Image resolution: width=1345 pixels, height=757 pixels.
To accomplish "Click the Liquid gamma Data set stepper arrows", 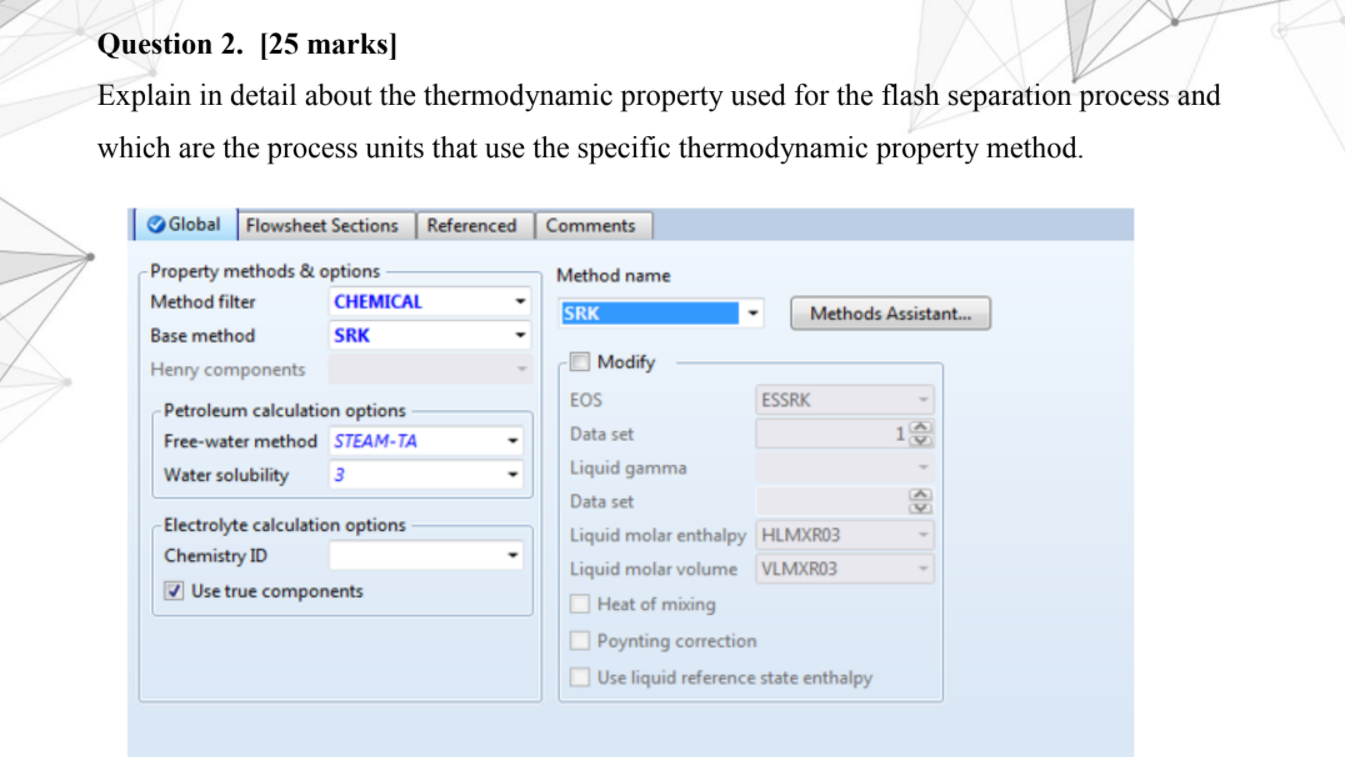I will (921, 501).
